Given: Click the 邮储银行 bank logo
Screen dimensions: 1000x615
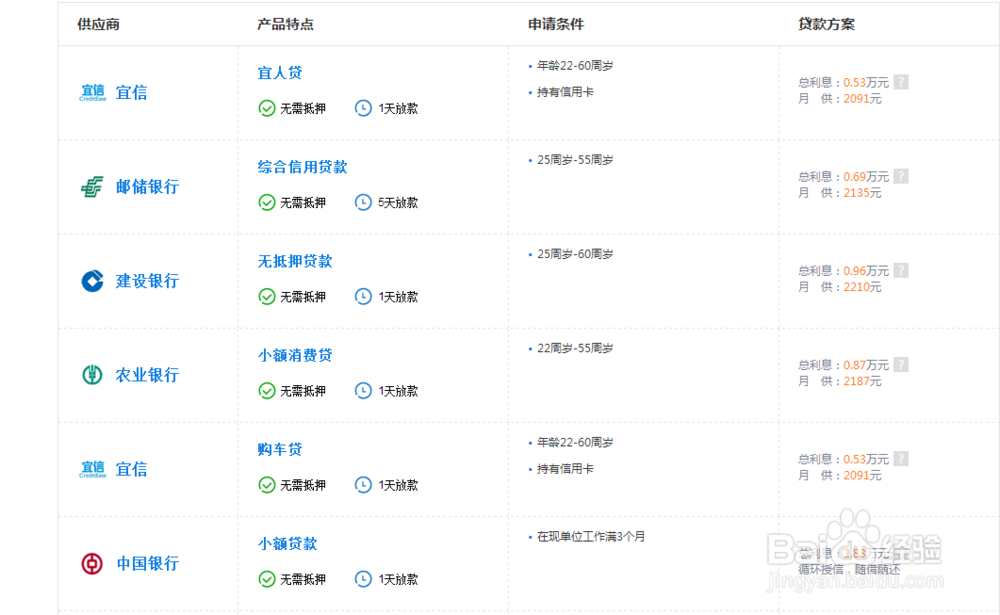Looking at the screenshot, I should [x=93, y=187].
